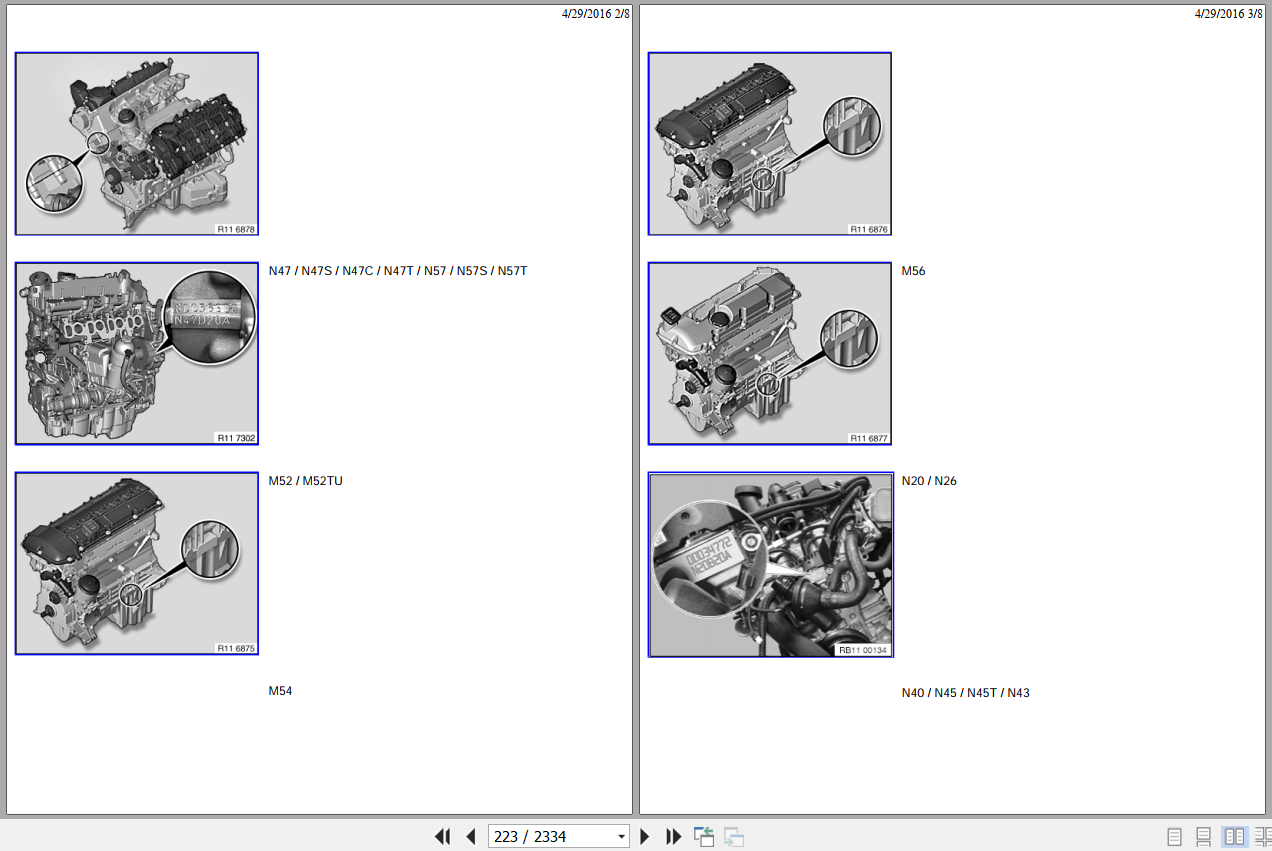Image resolution: width=1272 pixels, height=851 pixels.
Task: Enable continuous page scrolling view
Action: [x=1204, y=837]
